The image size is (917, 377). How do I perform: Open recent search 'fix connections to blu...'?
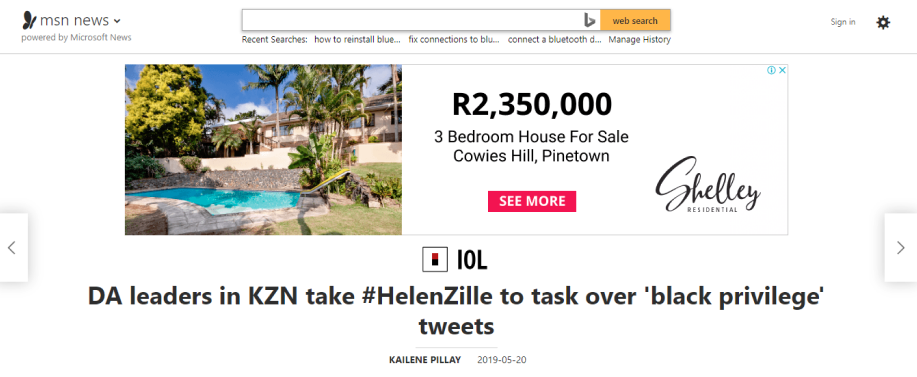tap(454, 39)
